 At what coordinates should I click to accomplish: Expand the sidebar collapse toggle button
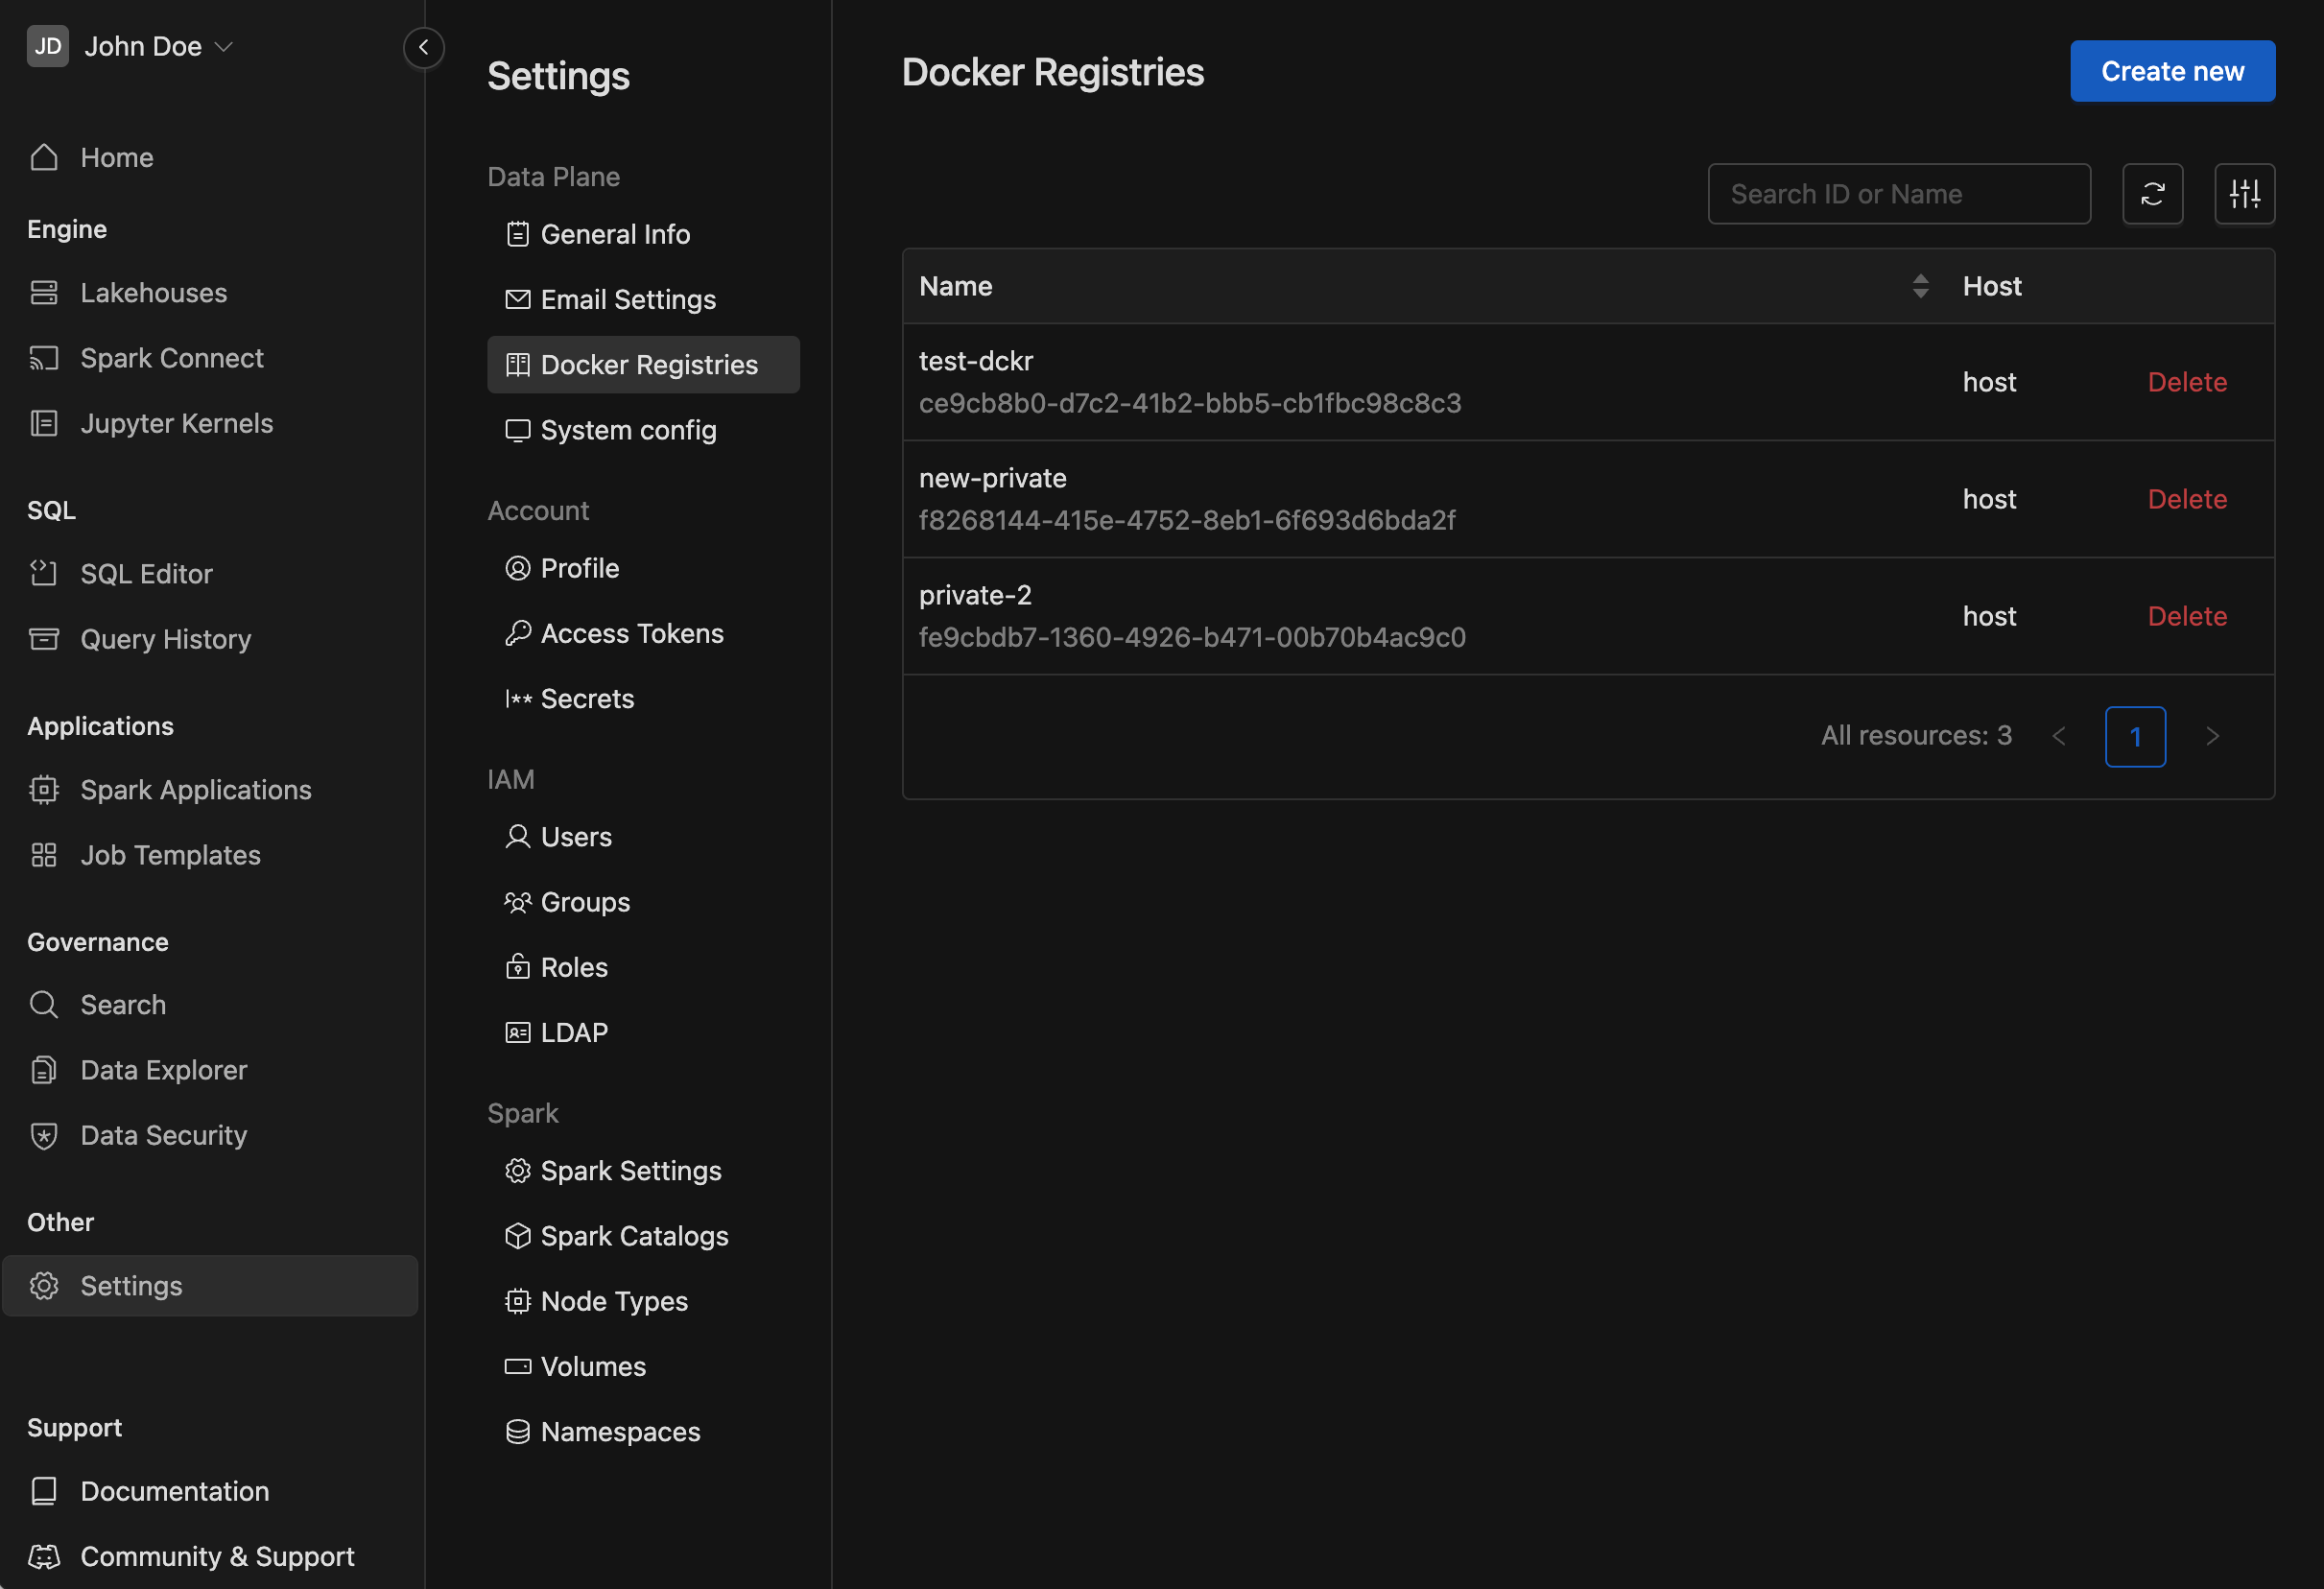[x=424, y=46]
